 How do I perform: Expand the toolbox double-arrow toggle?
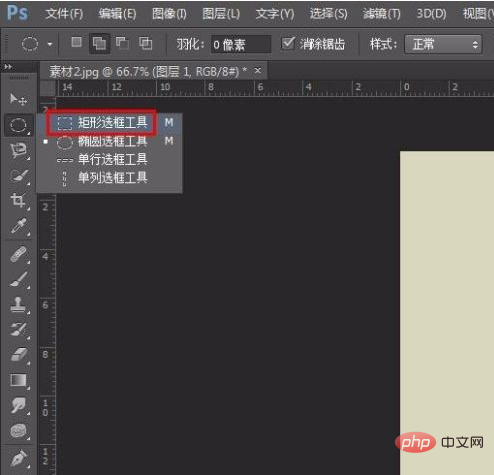click(8, 67)
